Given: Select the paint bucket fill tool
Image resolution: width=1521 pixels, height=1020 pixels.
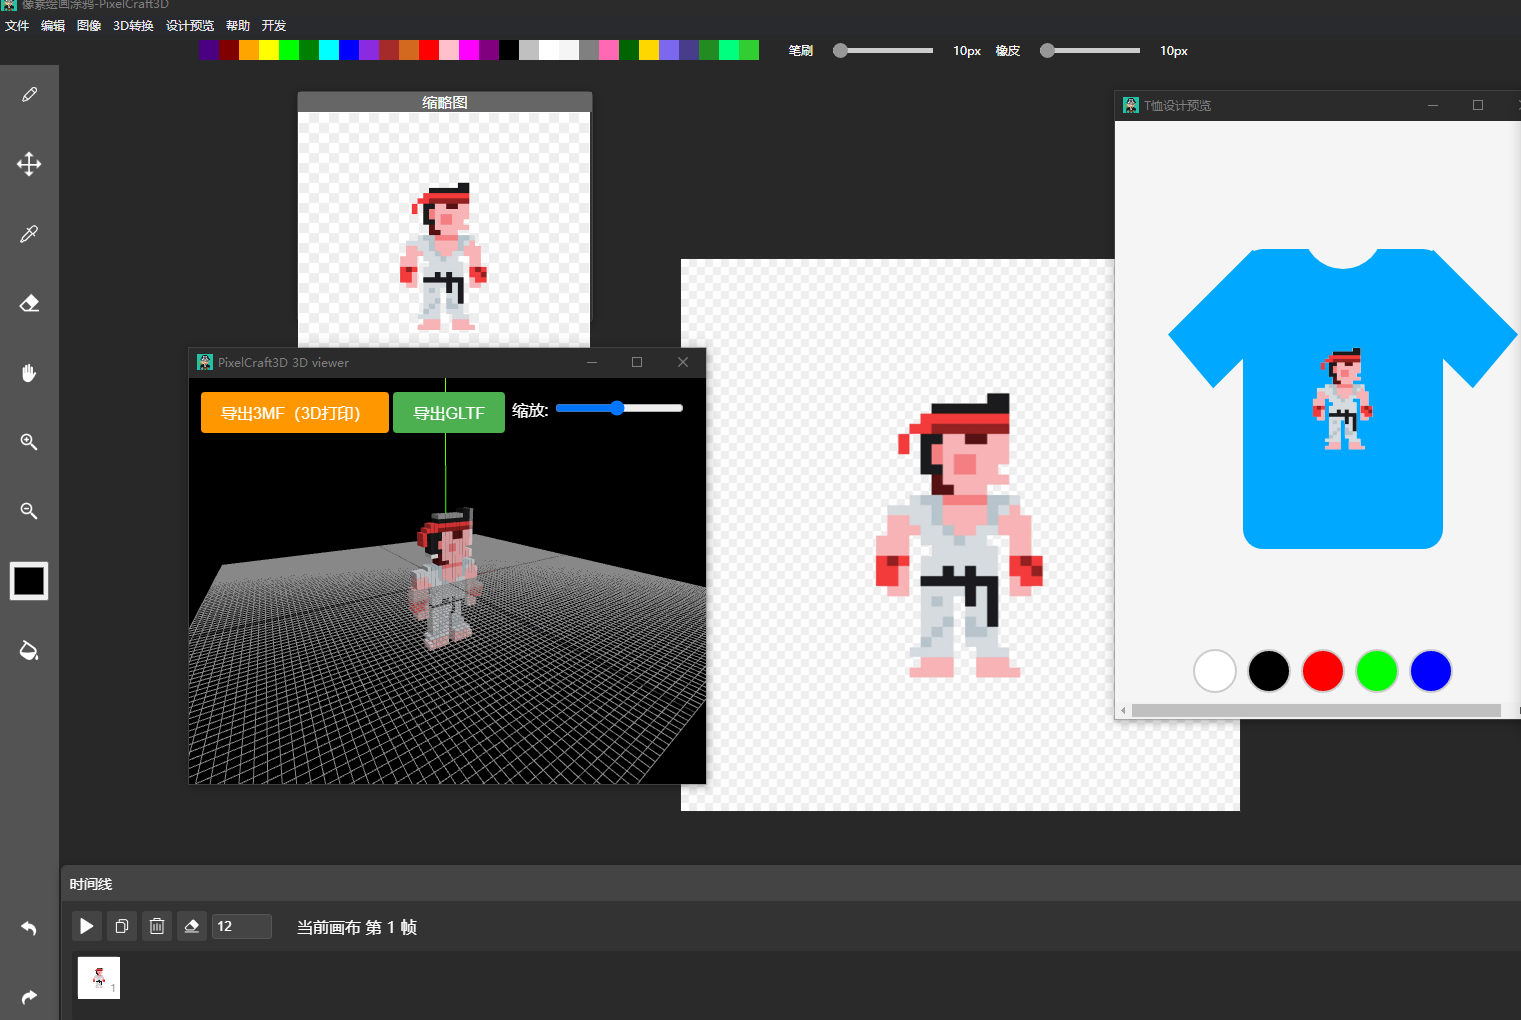Looking at the screenshot, I should click(29, 651).
